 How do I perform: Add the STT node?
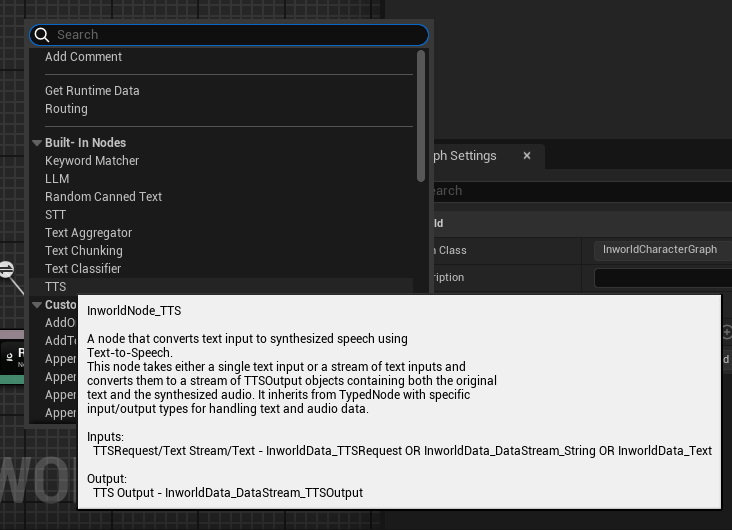point(55,215)
